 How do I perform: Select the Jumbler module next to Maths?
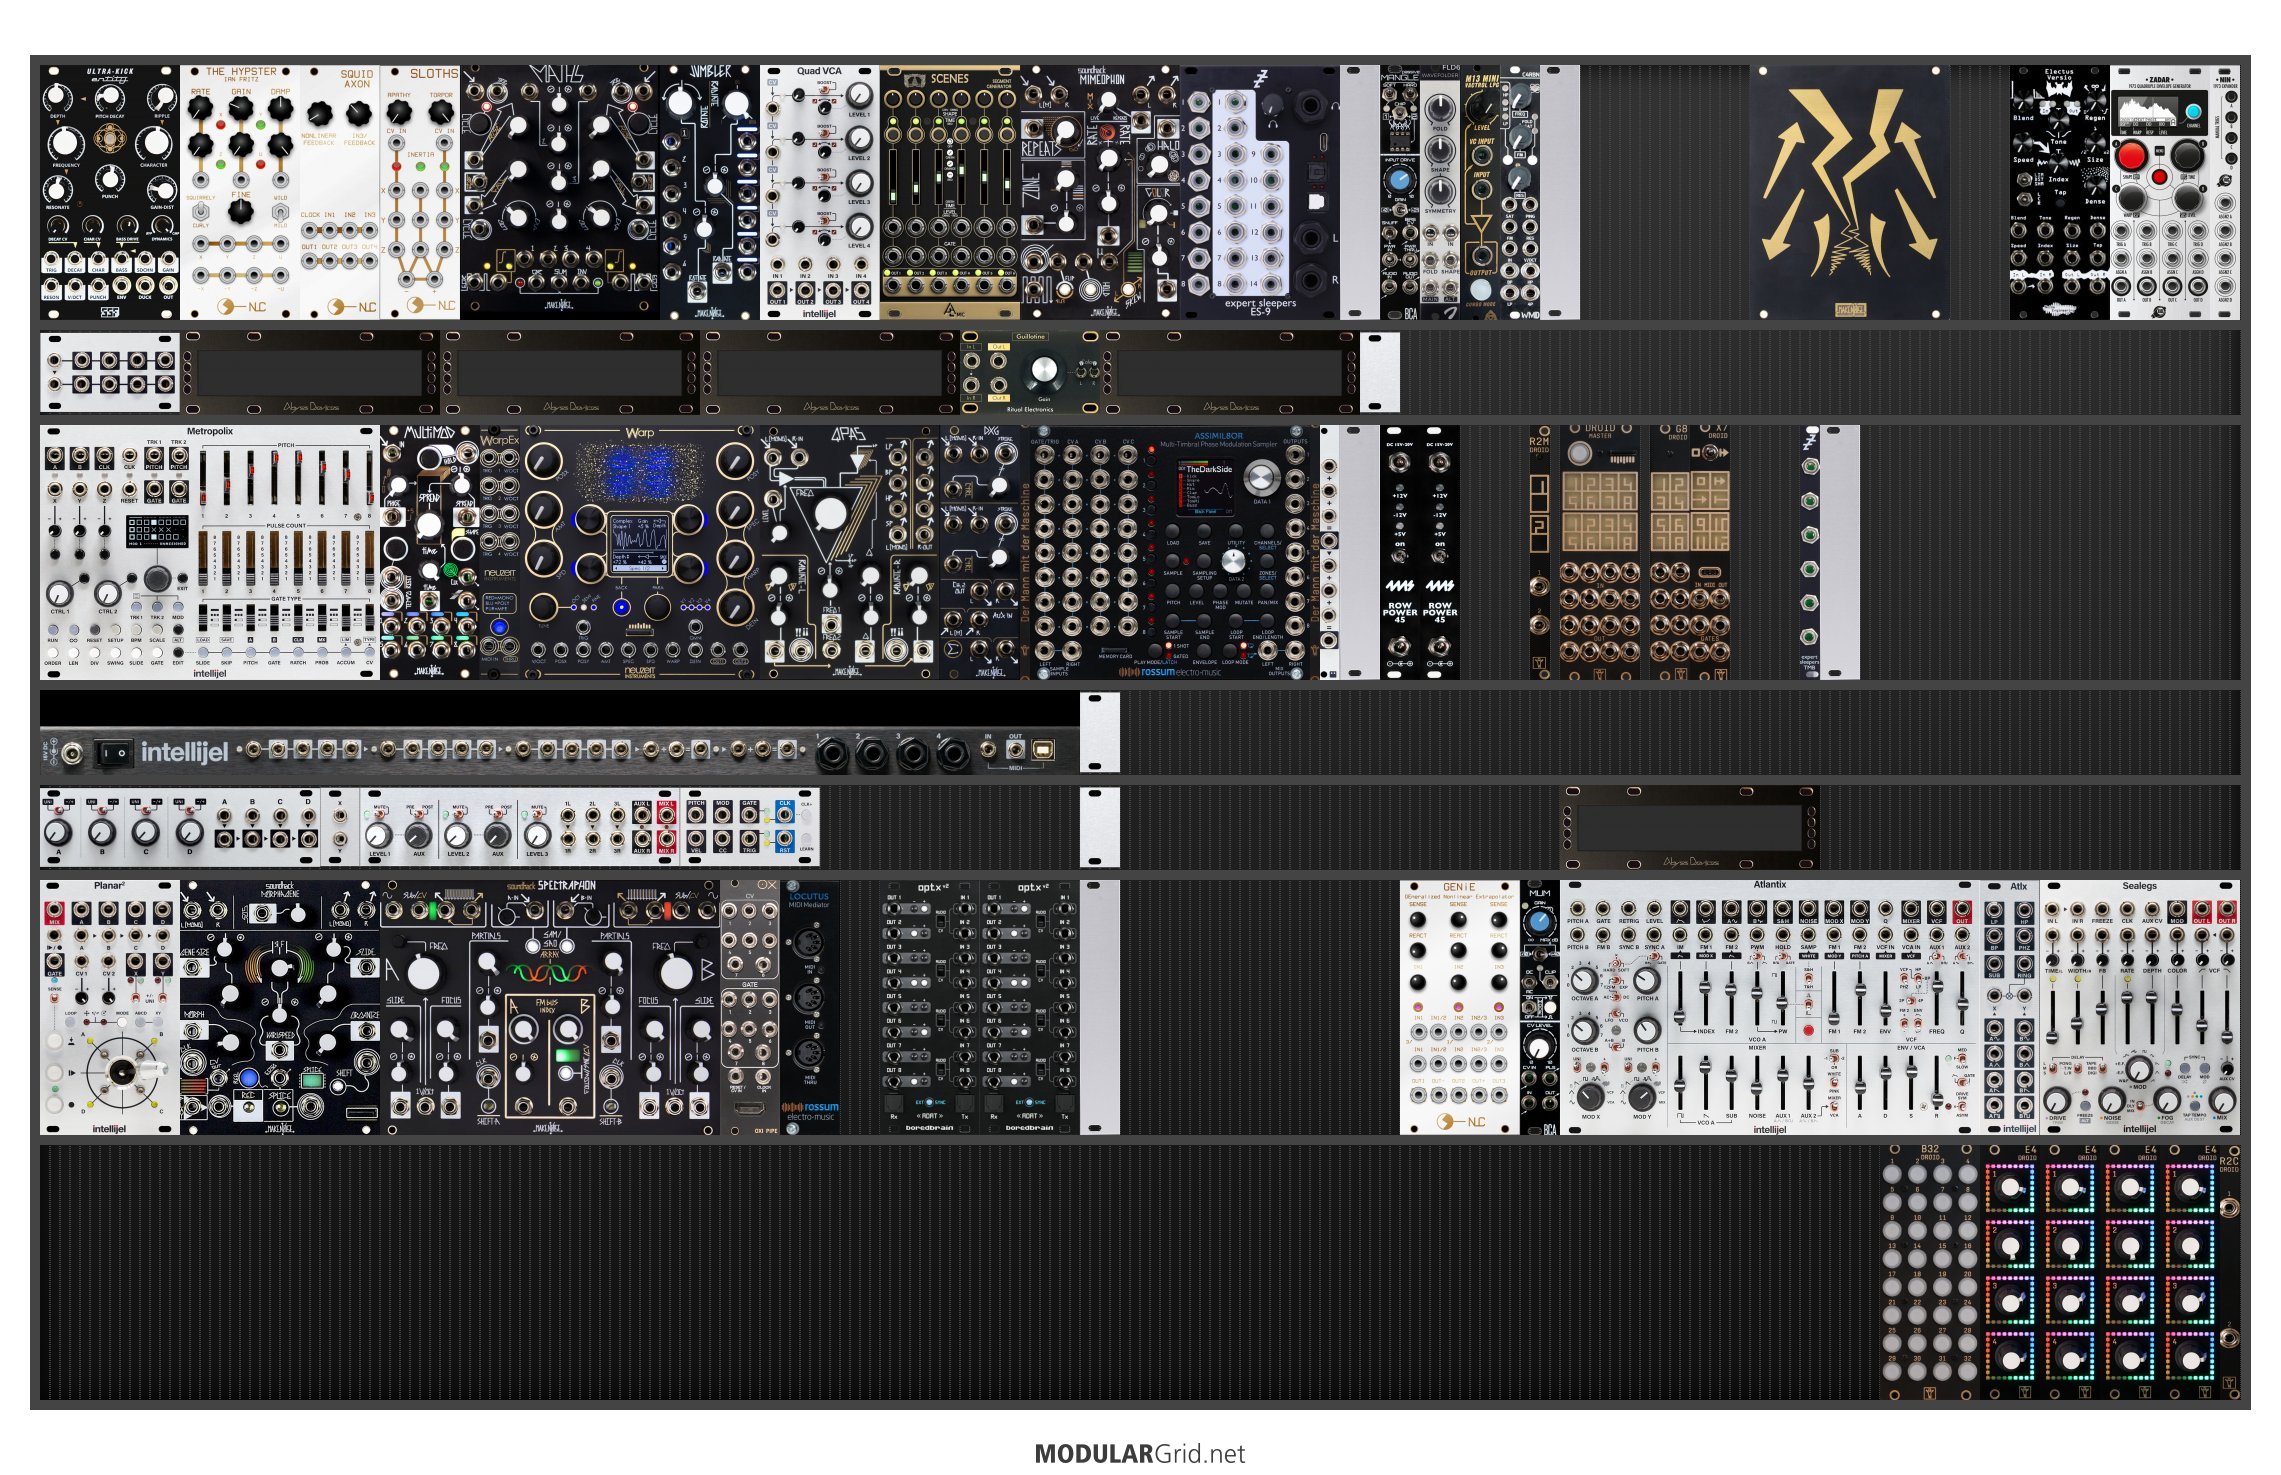pos(710,192)
